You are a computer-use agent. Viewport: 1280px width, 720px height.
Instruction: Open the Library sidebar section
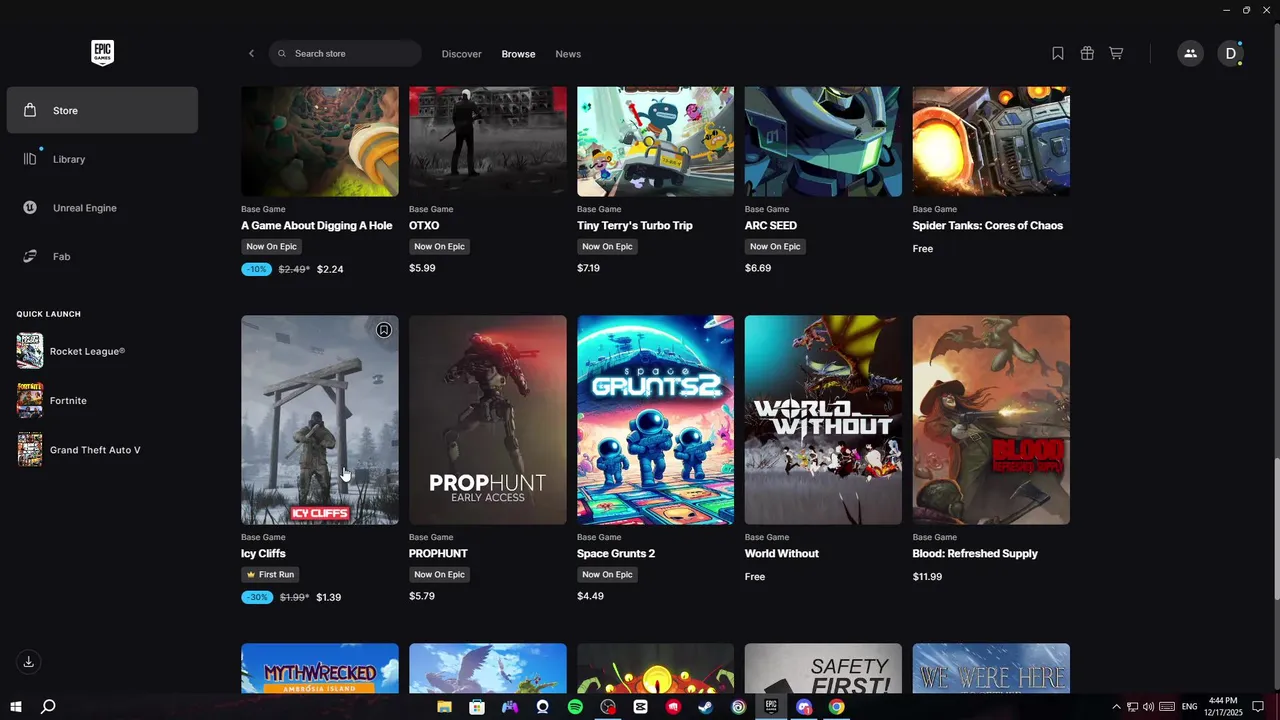(102, 159)
